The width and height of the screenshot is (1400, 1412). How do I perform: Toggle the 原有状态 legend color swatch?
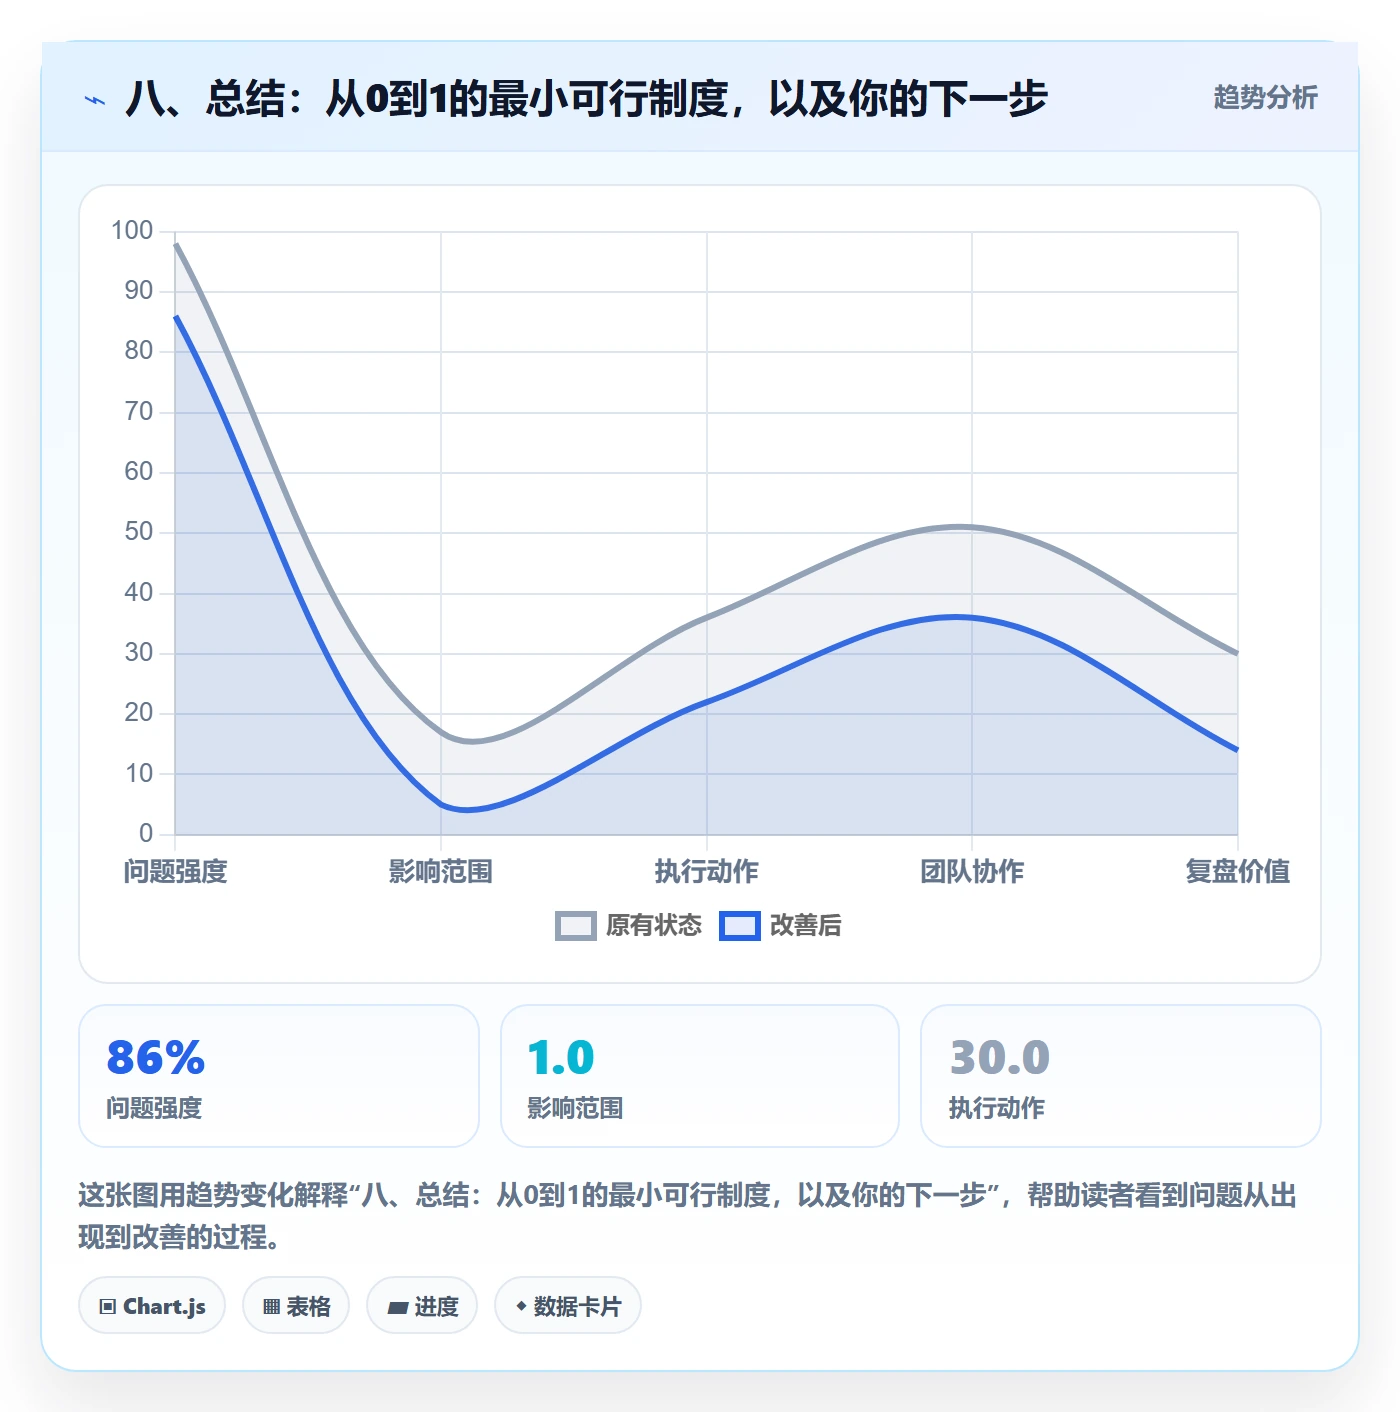pyautogui.click(x=576, y=926)
